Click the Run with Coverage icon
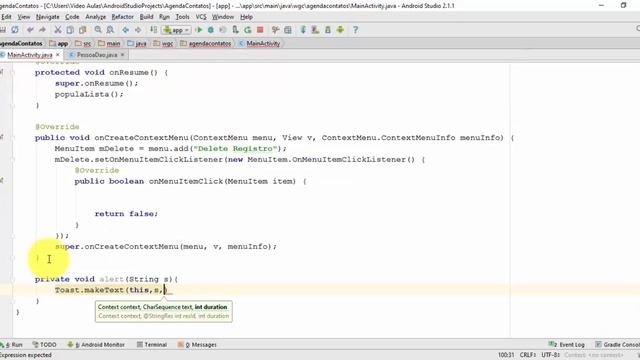Viewport: 640px width, 360px height. click(222, 30)
